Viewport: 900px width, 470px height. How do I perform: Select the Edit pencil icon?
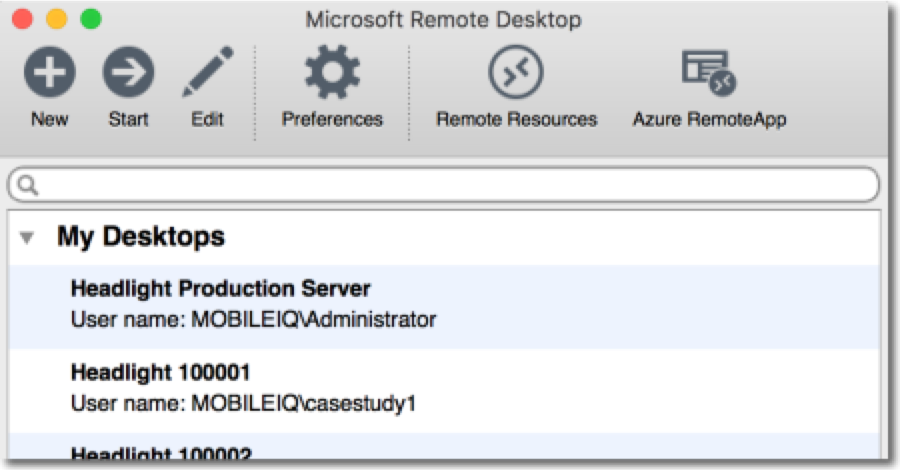click(x=207, y=73)
